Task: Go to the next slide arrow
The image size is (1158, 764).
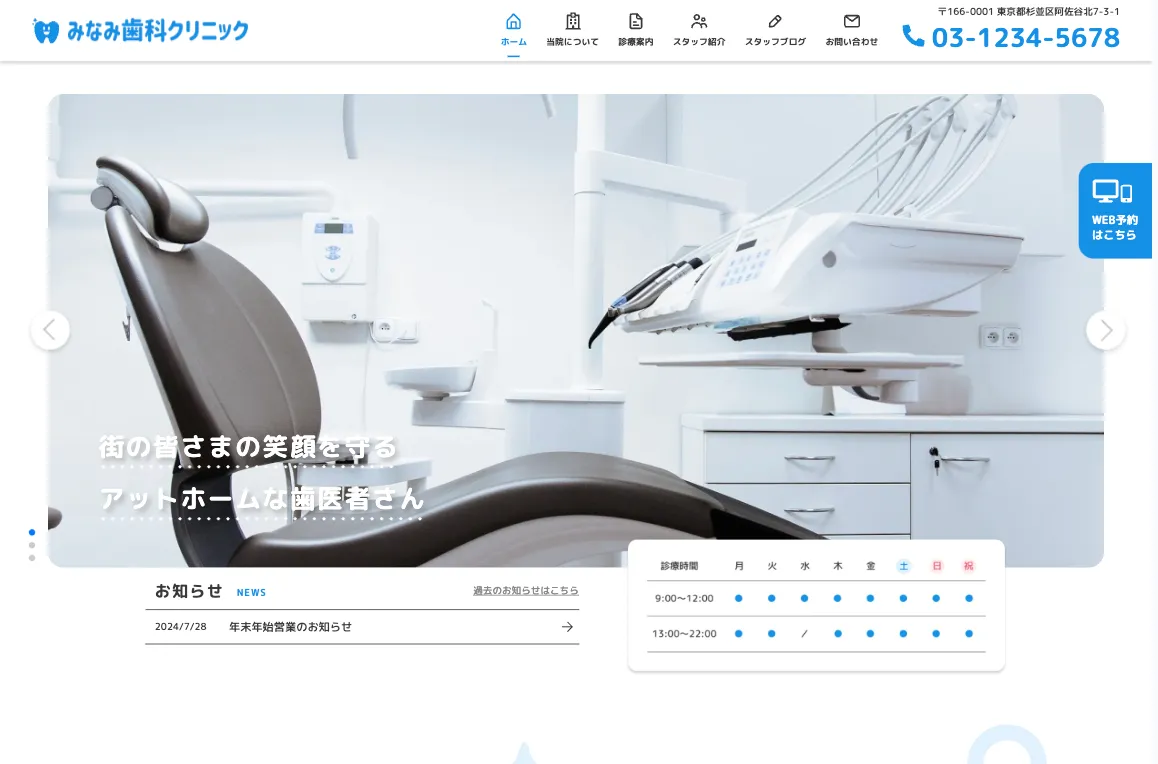Action: click(x=1105, y=330)
